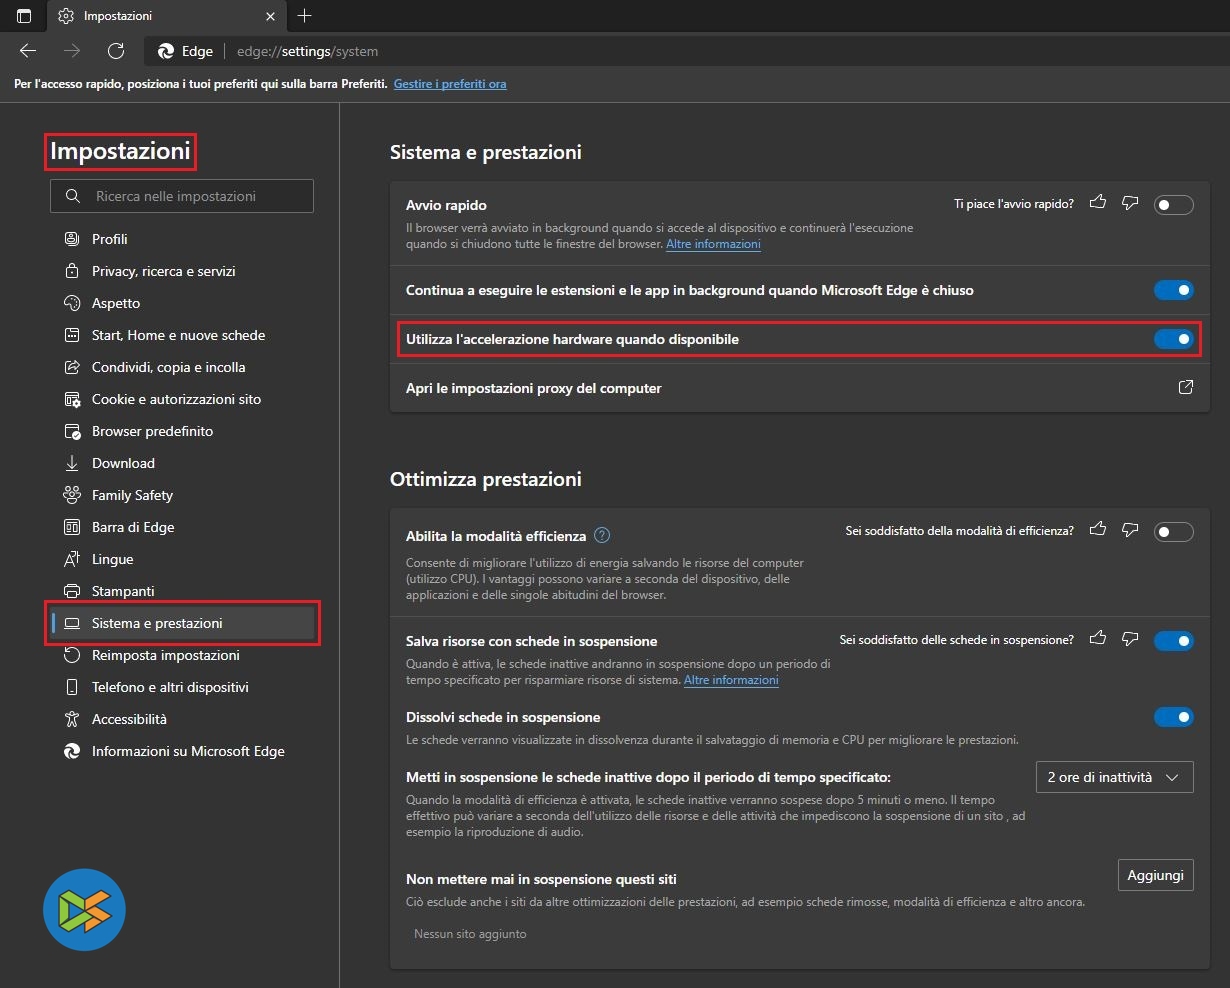Open a new tab with plus icon
Viewport: 1230px width, 988px height.
tap(305, 16)
